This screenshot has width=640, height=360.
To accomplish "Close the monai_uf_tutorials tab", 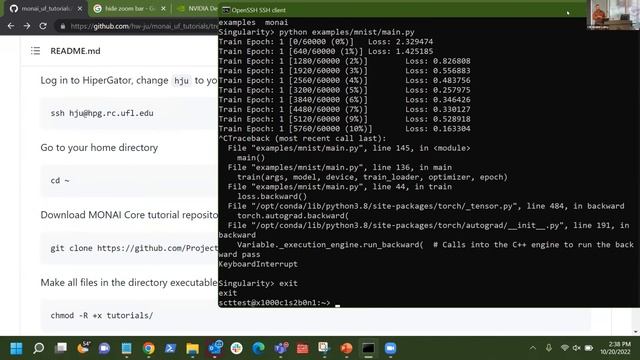I will [80, 9].
